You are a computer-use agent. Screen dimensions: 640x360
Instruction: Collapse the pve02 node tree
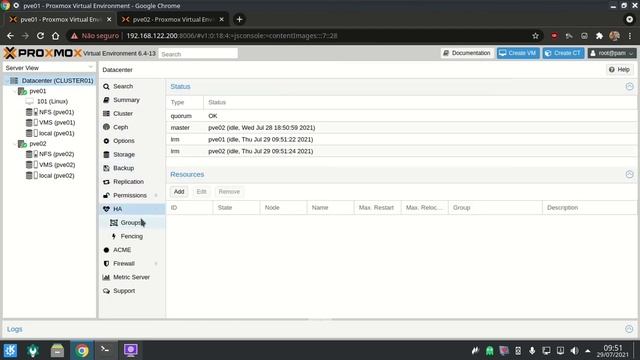tap(15, 144)
